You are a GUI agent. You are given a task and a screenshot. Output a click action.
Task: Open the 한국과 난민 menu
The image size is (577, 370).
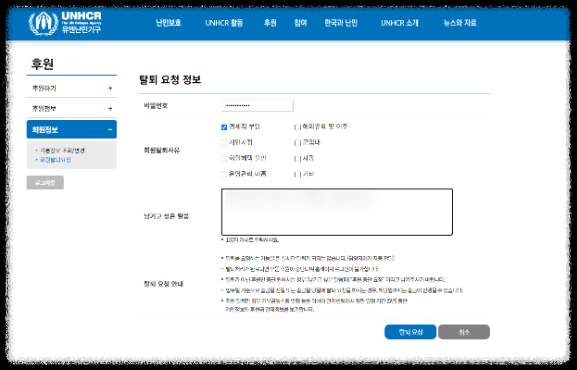coord(341,23)
